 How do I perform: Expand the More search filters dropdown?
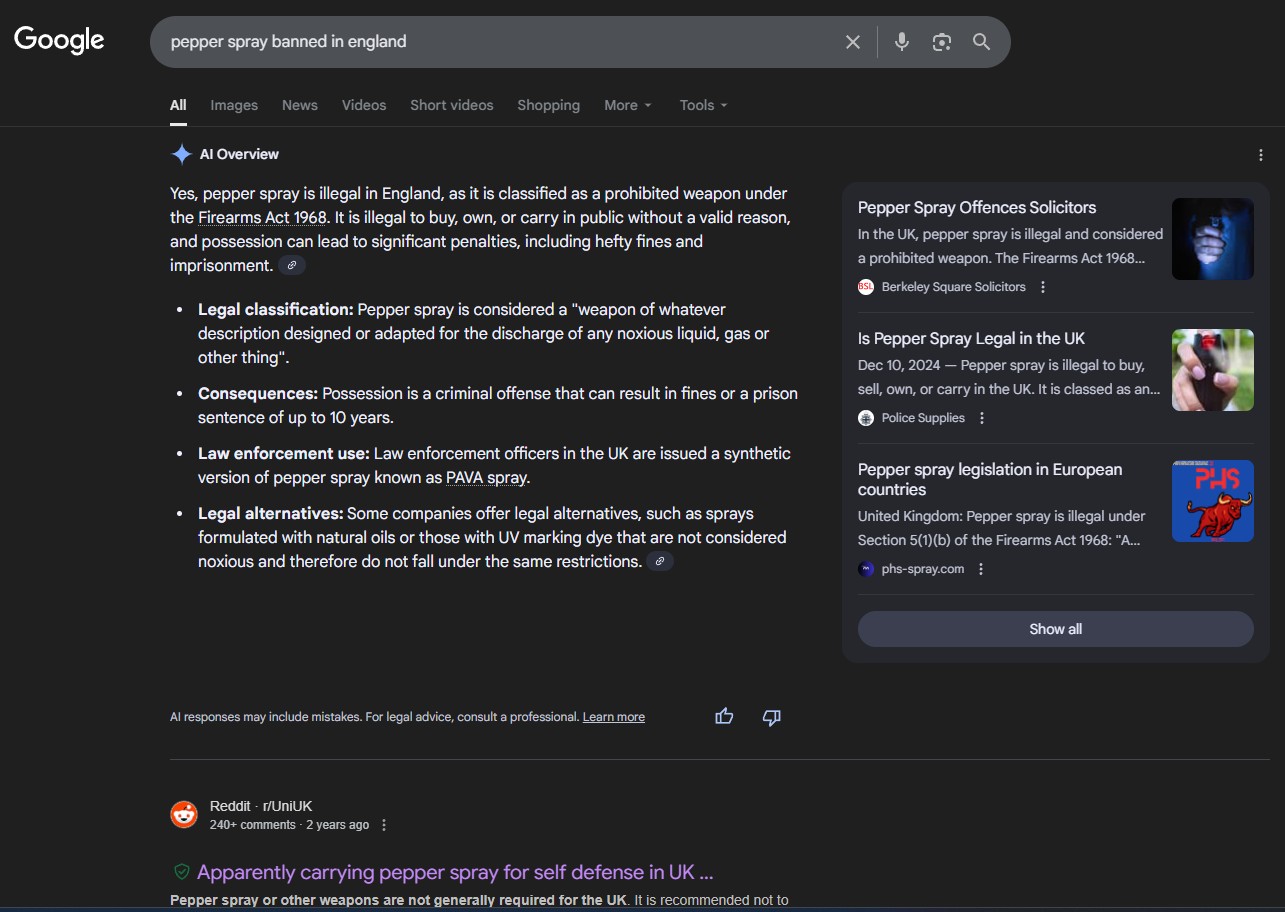pyautogui.click(x=628, y=105)
